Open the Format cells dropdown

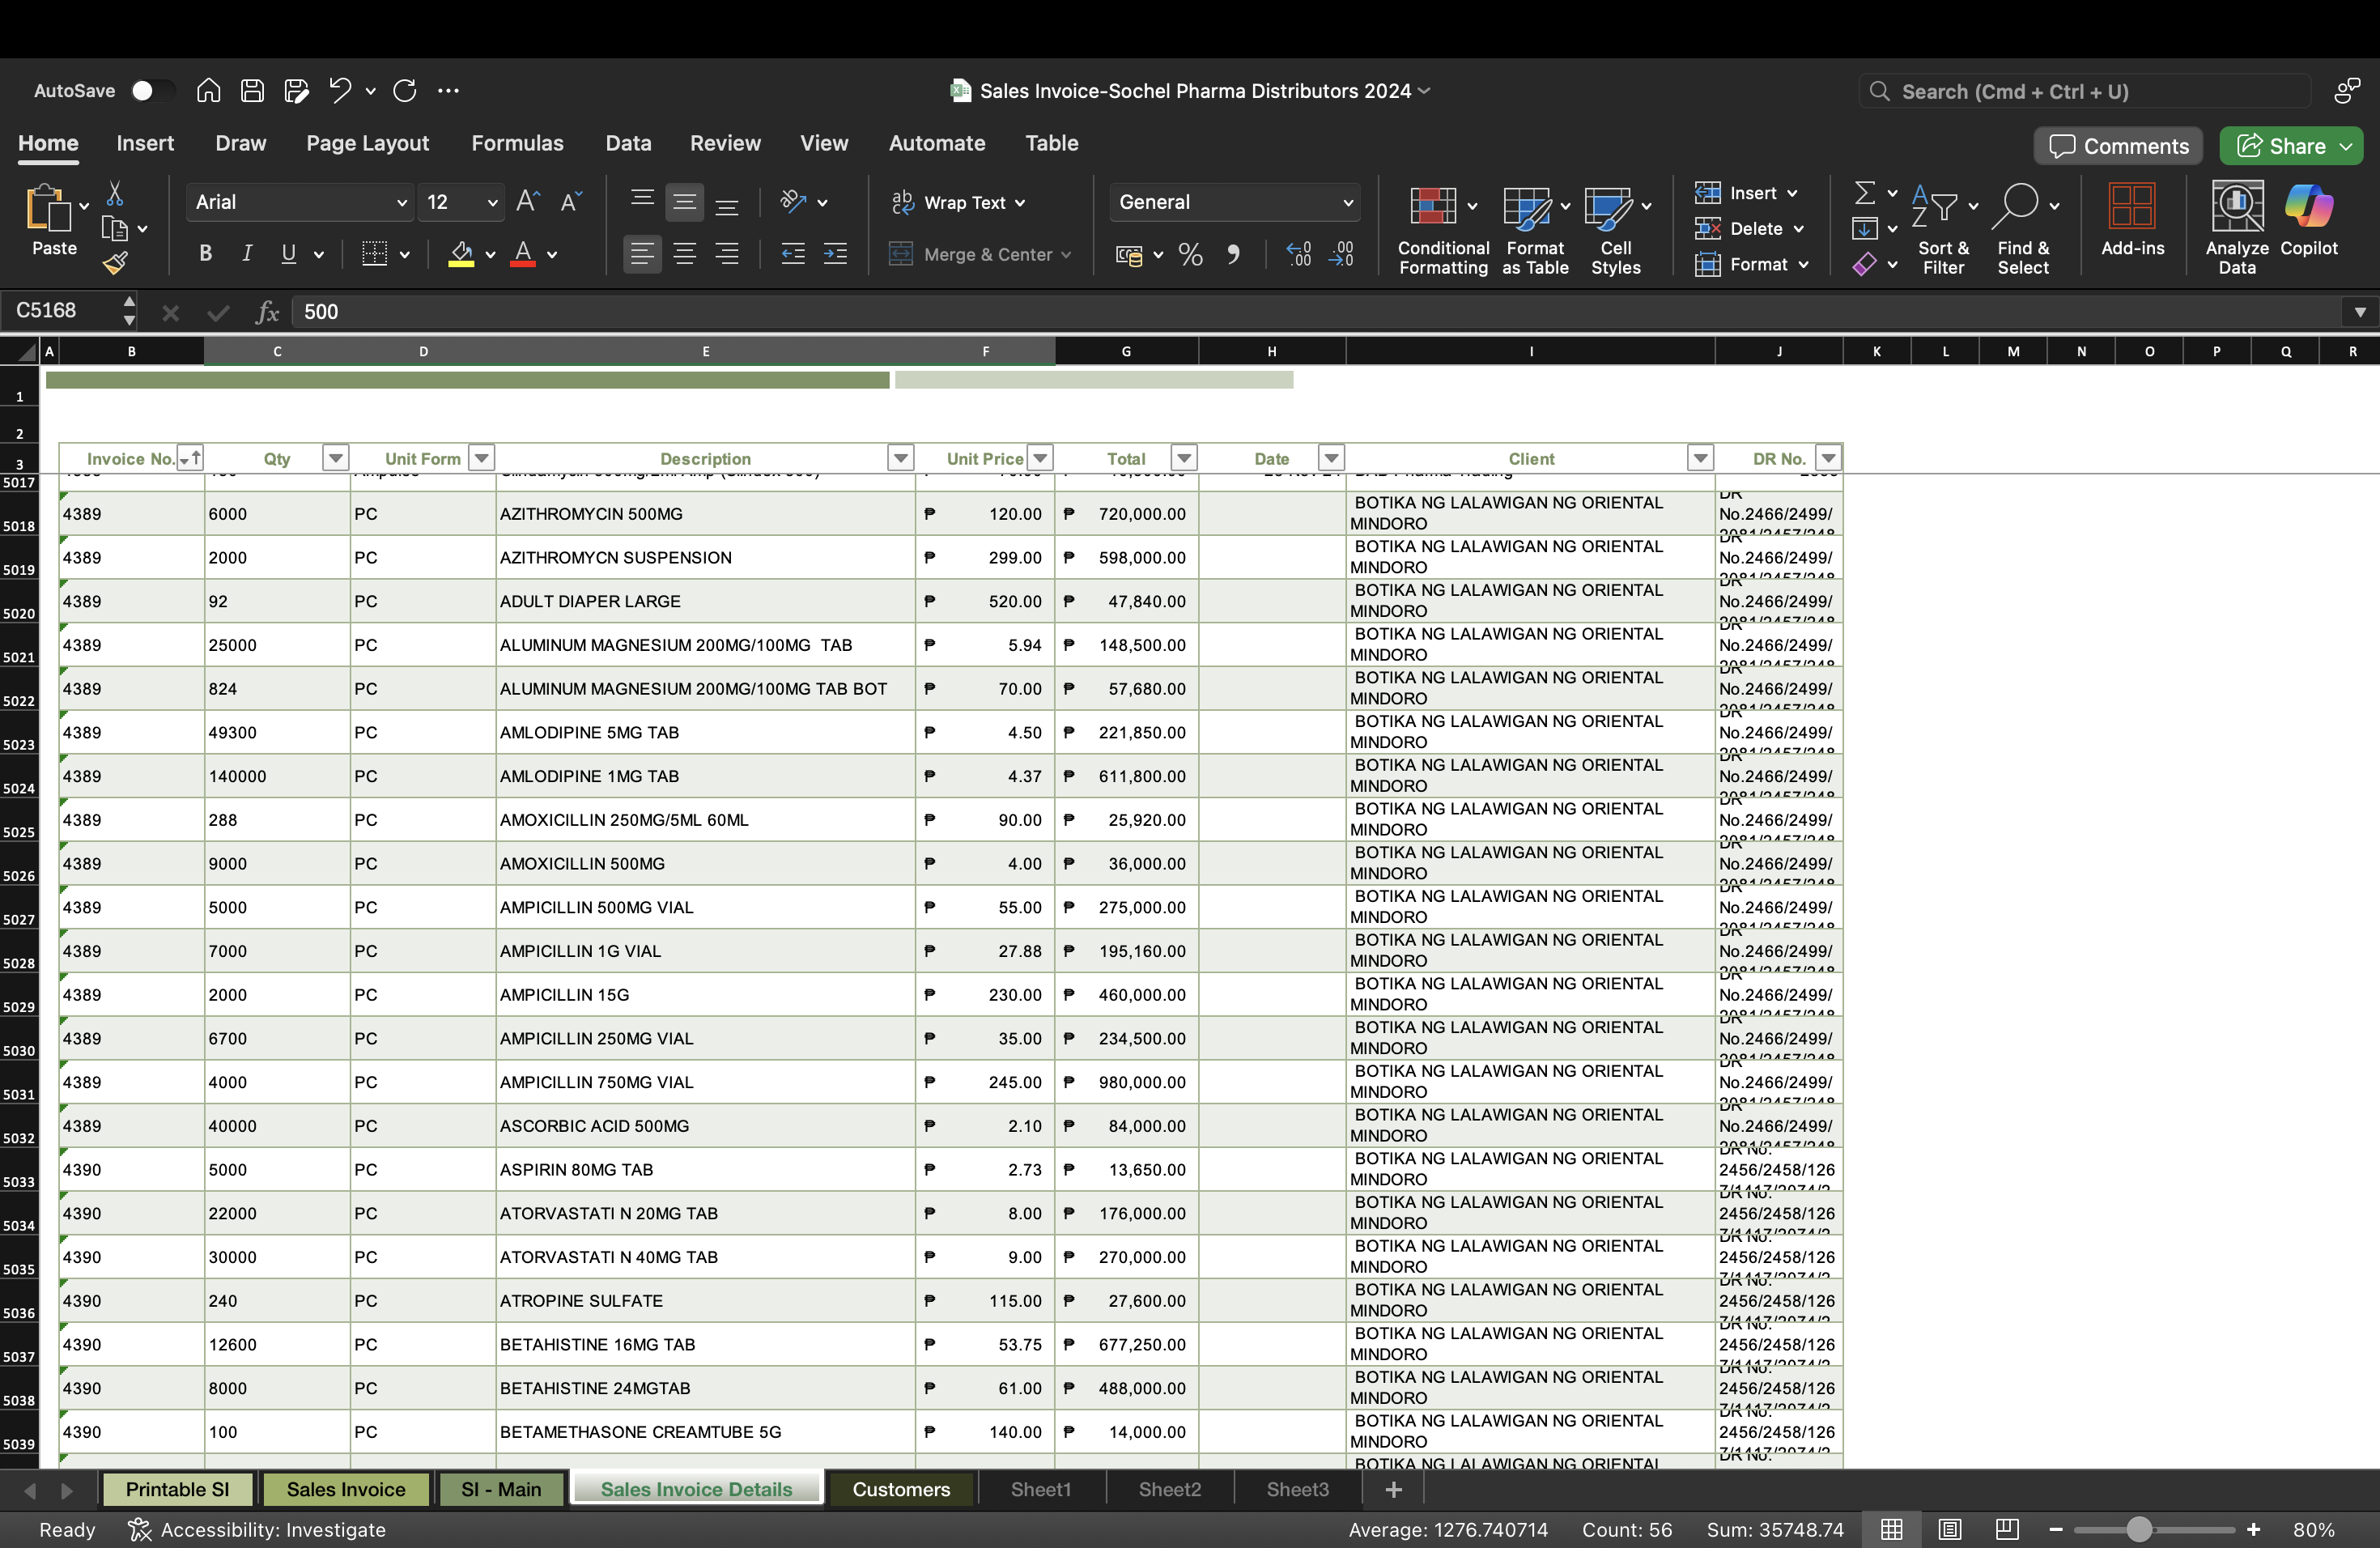click(x=1752, y=265)
